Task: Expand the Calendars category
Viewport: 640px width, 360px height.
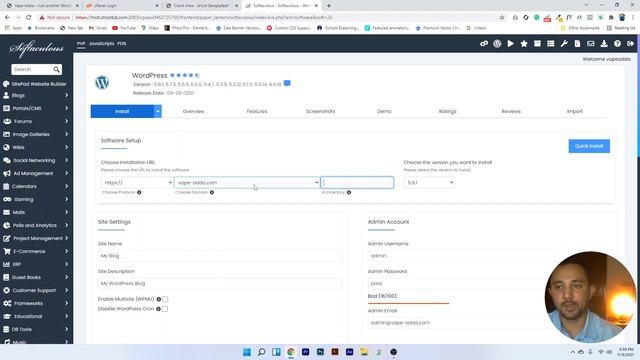Action: click(36, 187)
